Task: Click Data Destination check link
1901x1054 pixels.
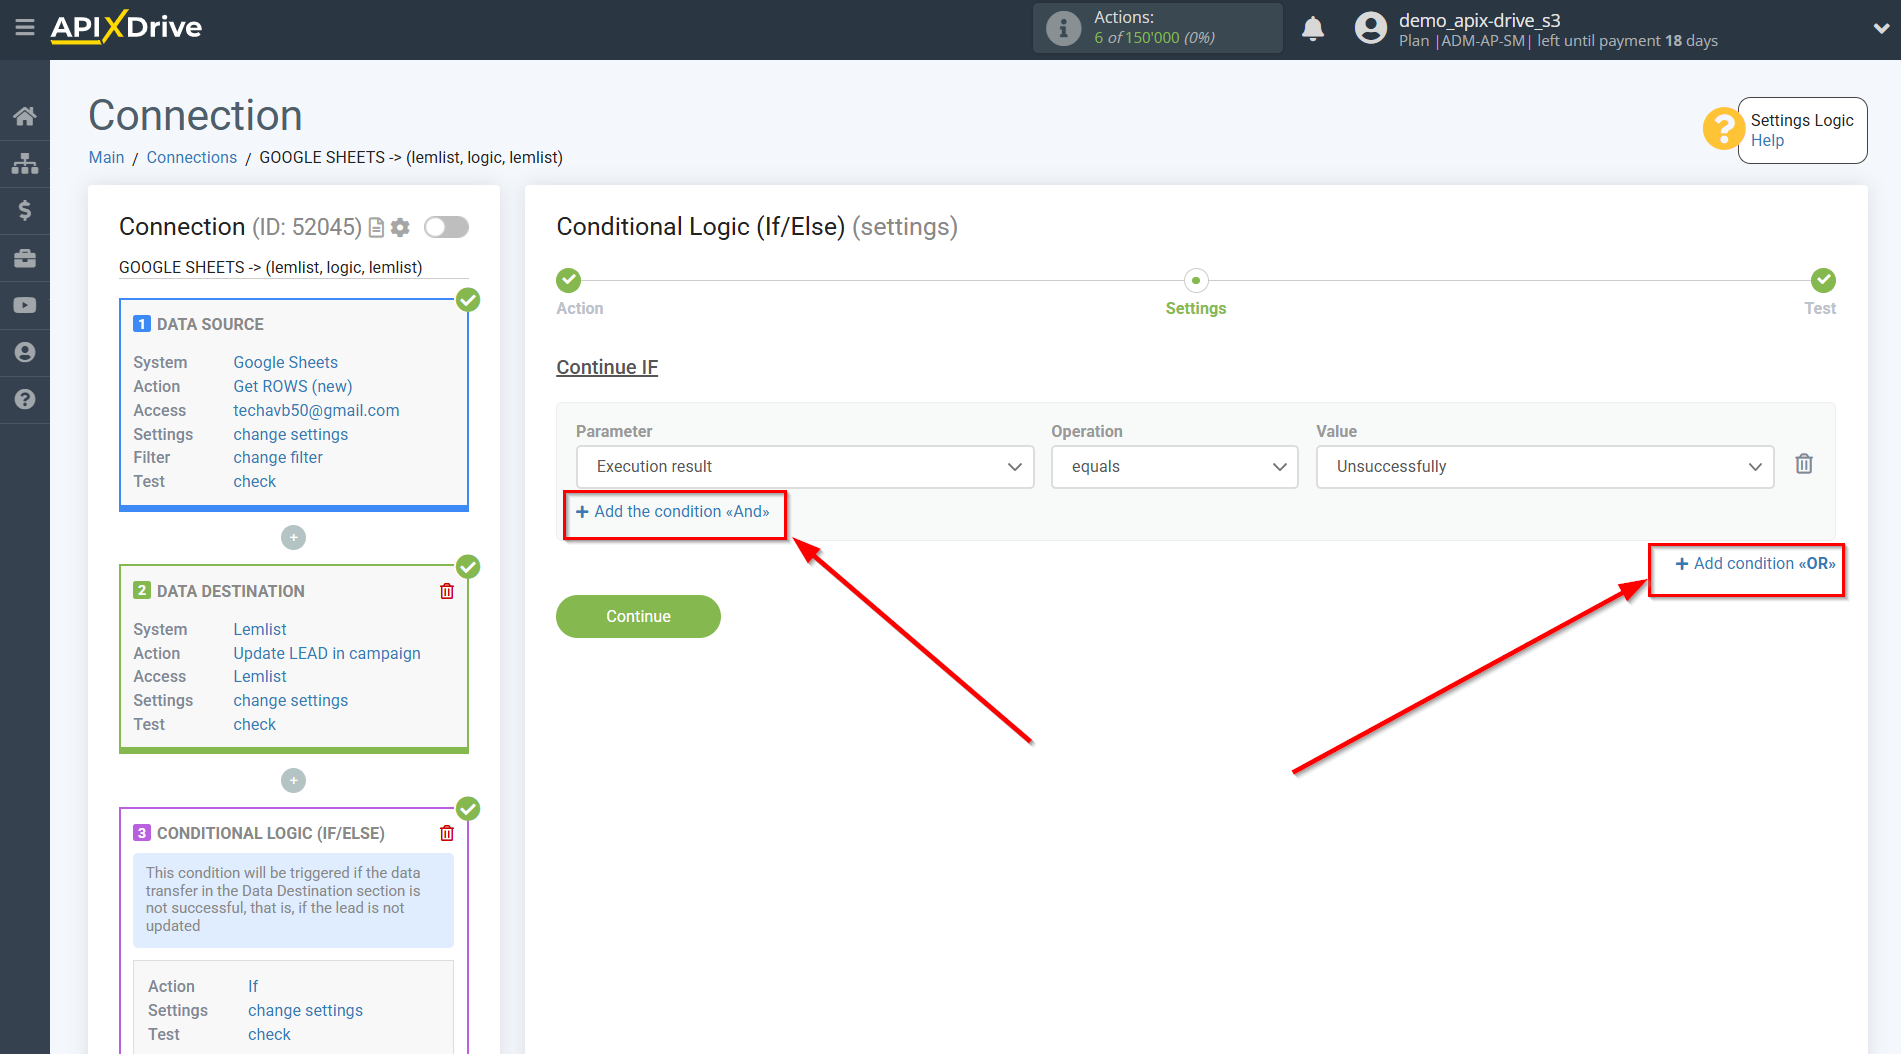Action: point(255,724)
